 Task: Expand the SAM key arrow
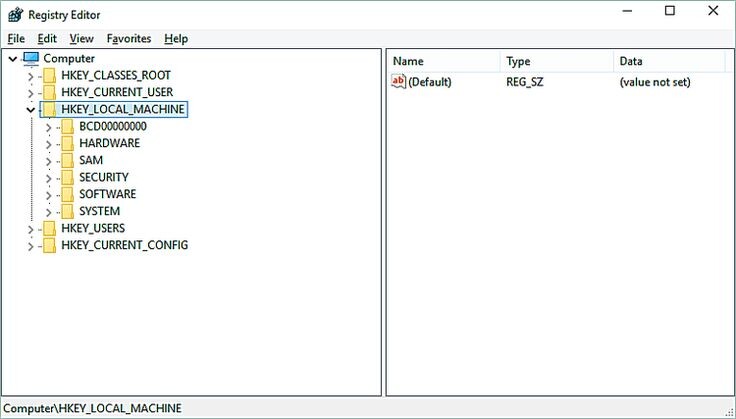(48, 161)
